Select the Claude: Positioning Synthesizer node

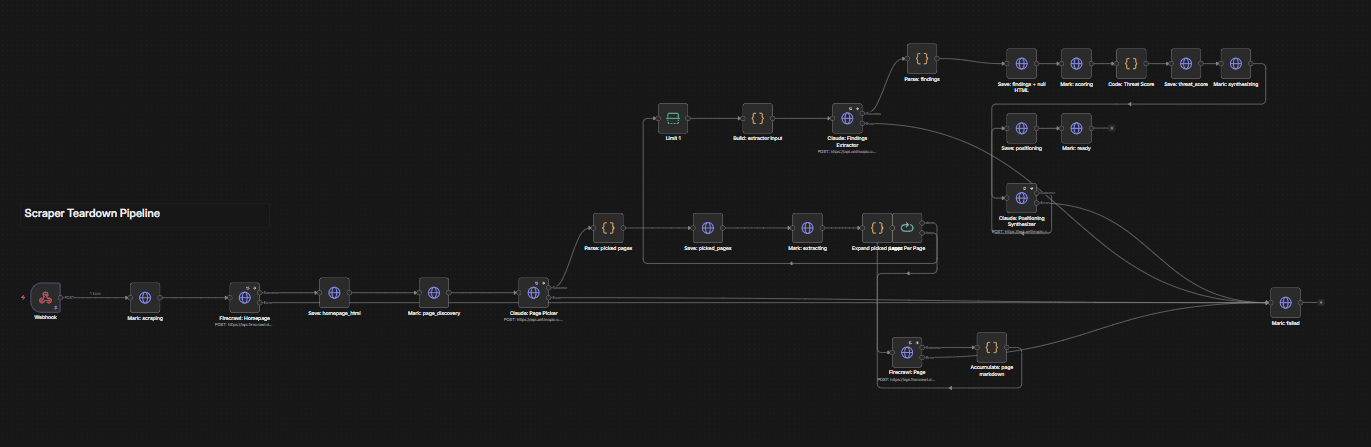tap(1022, 198)
